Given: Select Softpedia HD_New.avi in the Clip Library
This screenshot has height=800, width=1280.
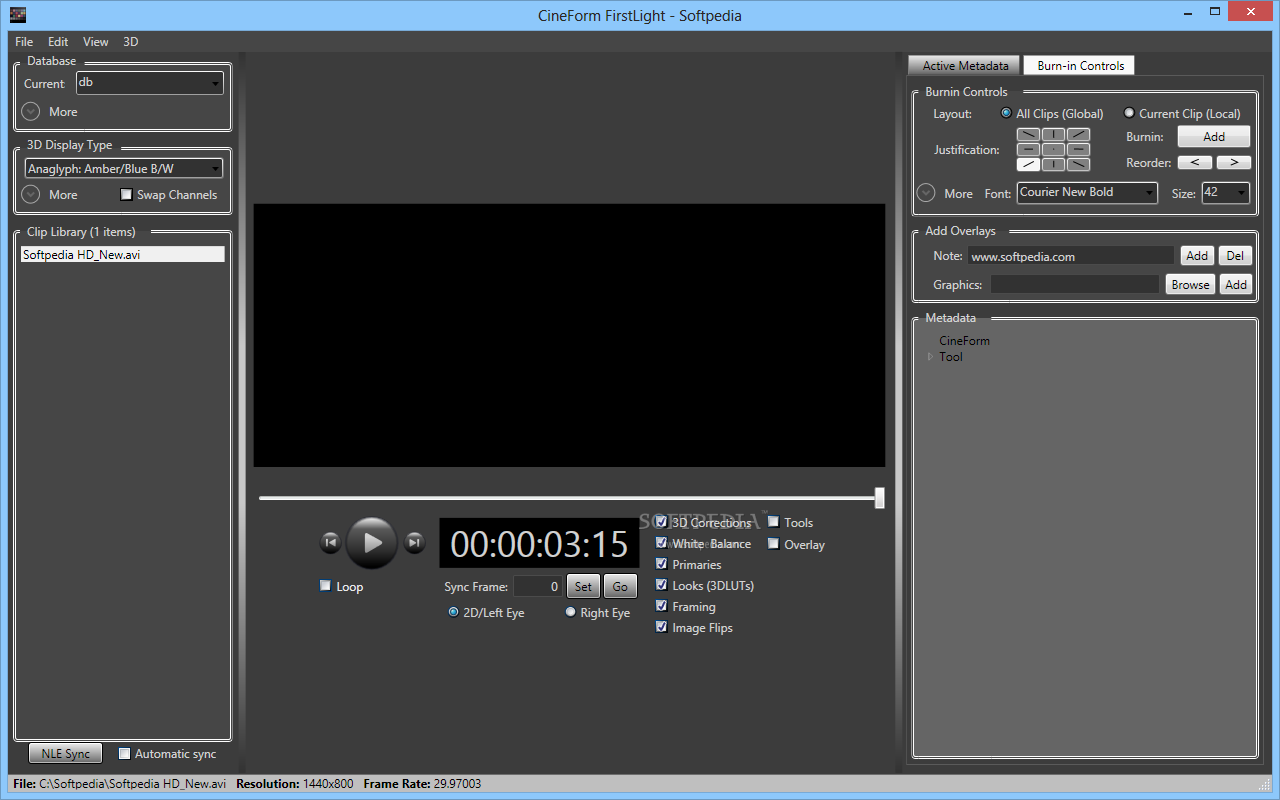Looking at the screenshot, I should [123, 254].
